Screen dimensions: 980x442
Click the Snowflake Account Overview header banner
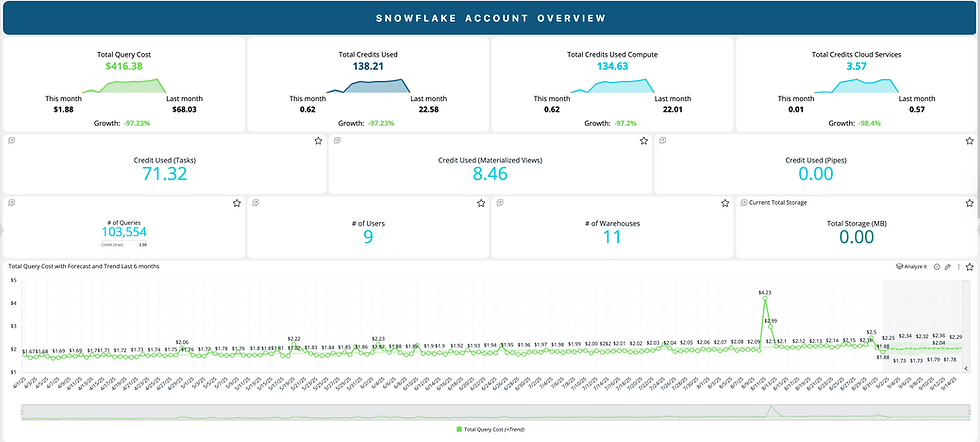[490, 18]
